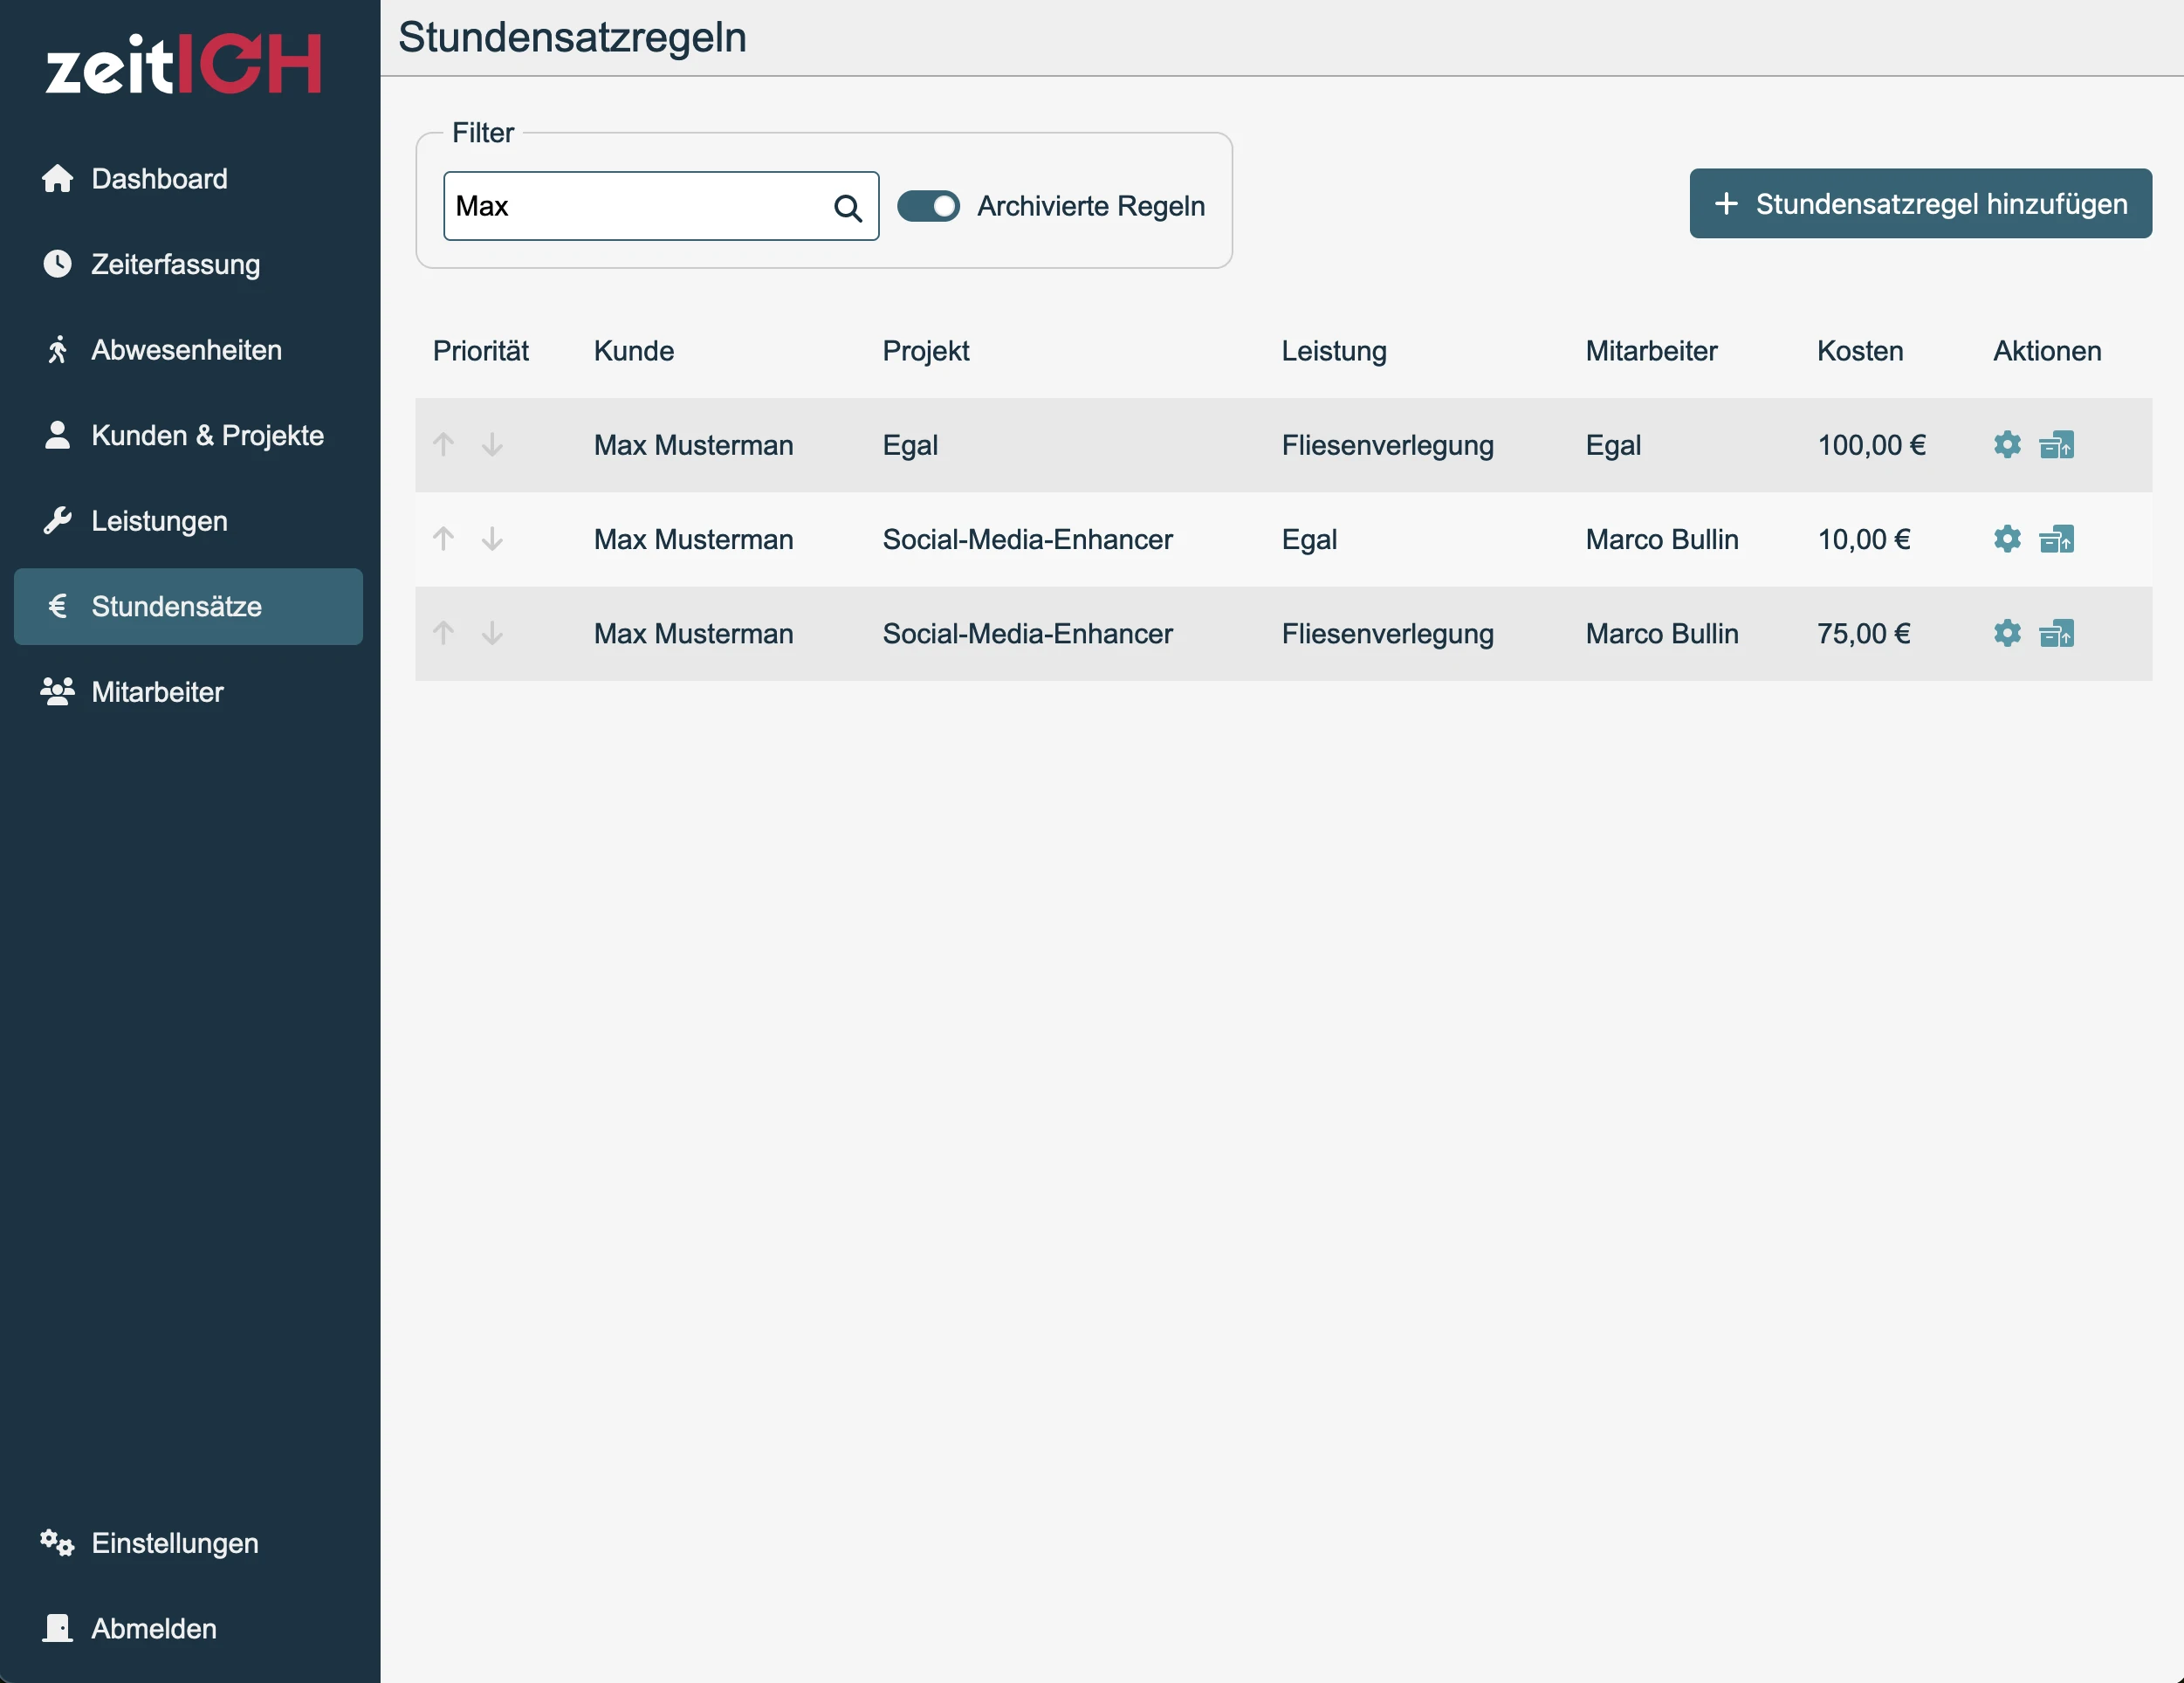The image size is (2184, 1683).
Task: Open Dashboard in the sidebar
Action: point(188,179)
